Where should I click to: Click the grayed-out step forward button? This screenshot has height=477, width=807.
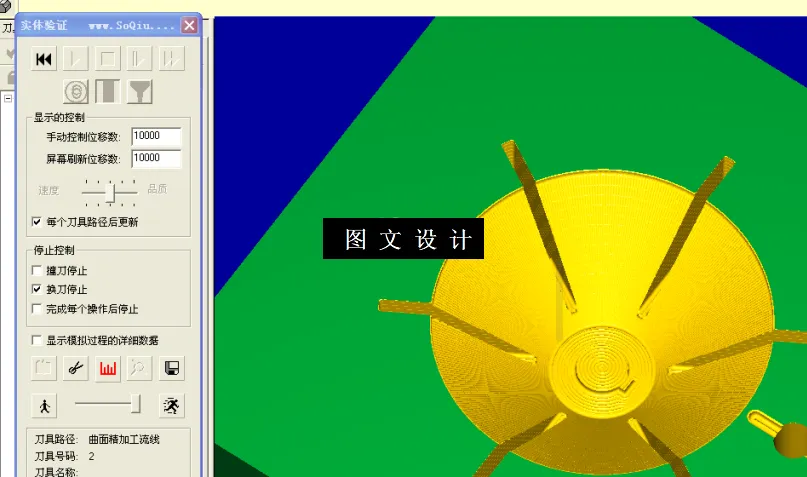click(x=139, y=59)
